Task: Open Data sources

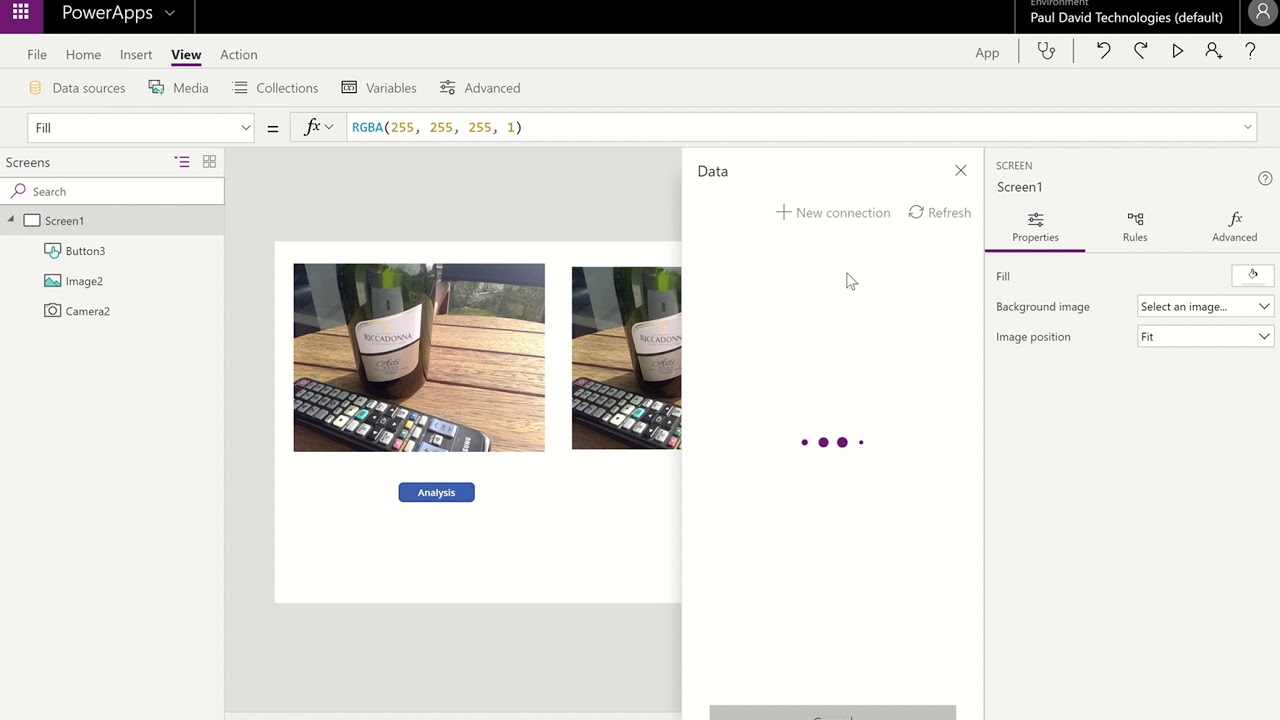Action: 77,88
